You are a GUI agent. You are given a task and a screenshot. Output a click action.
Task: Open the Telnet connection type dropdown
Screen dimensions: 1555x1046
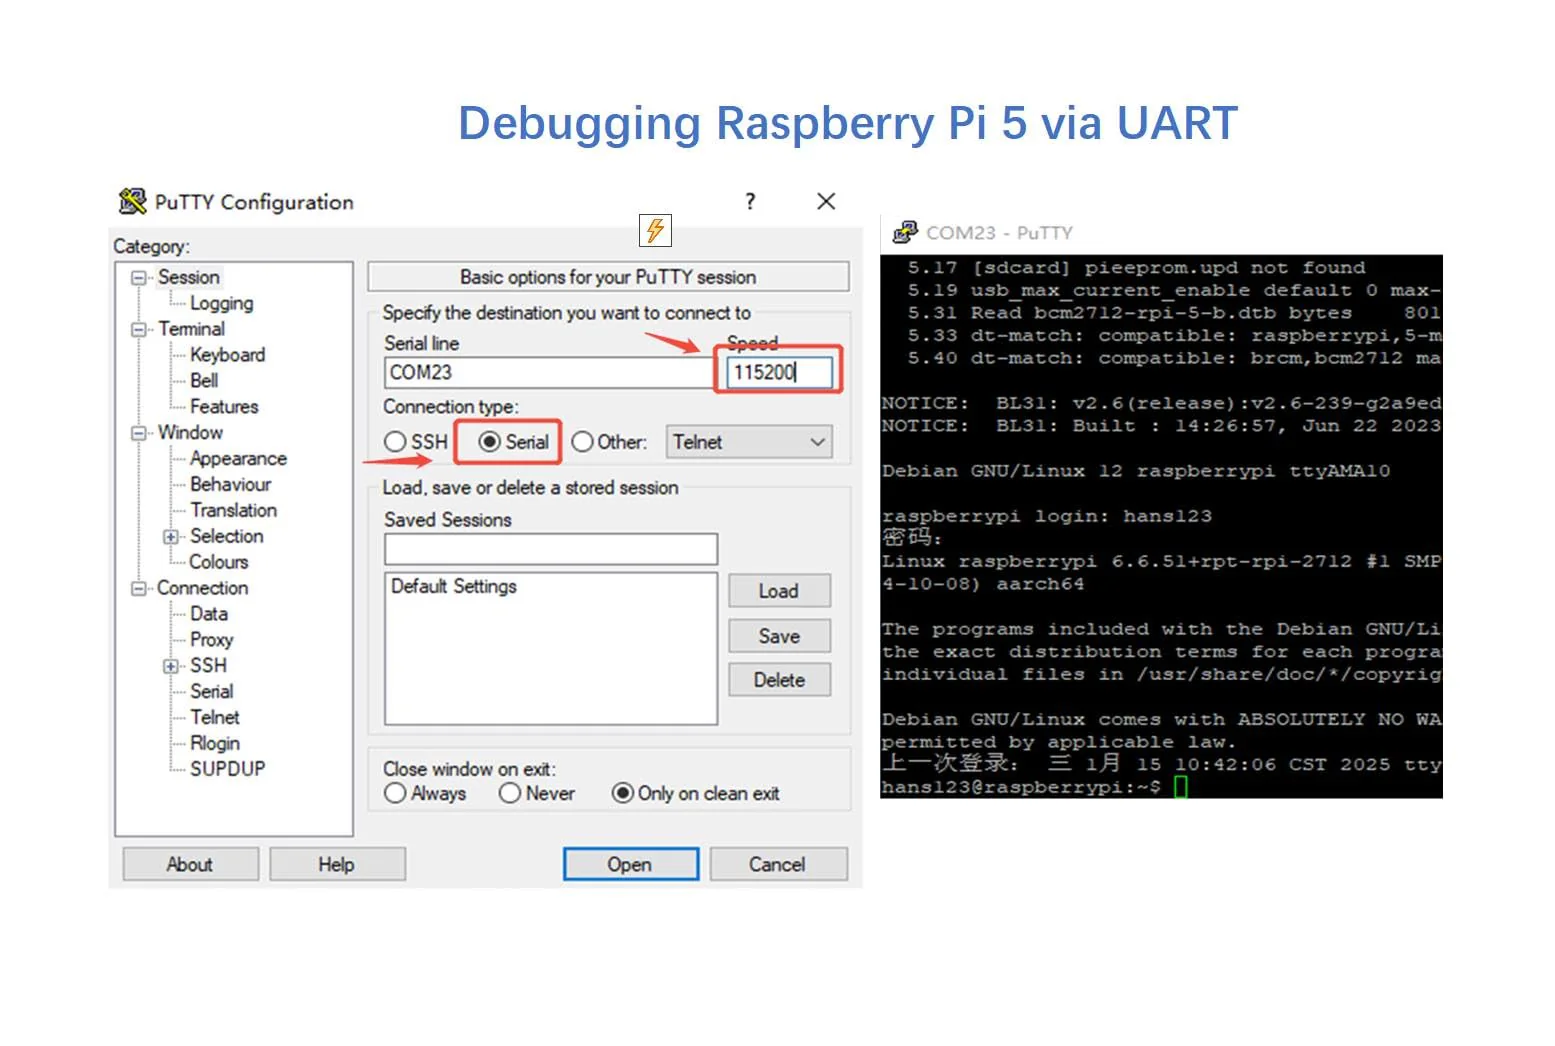tap(749, 442)
